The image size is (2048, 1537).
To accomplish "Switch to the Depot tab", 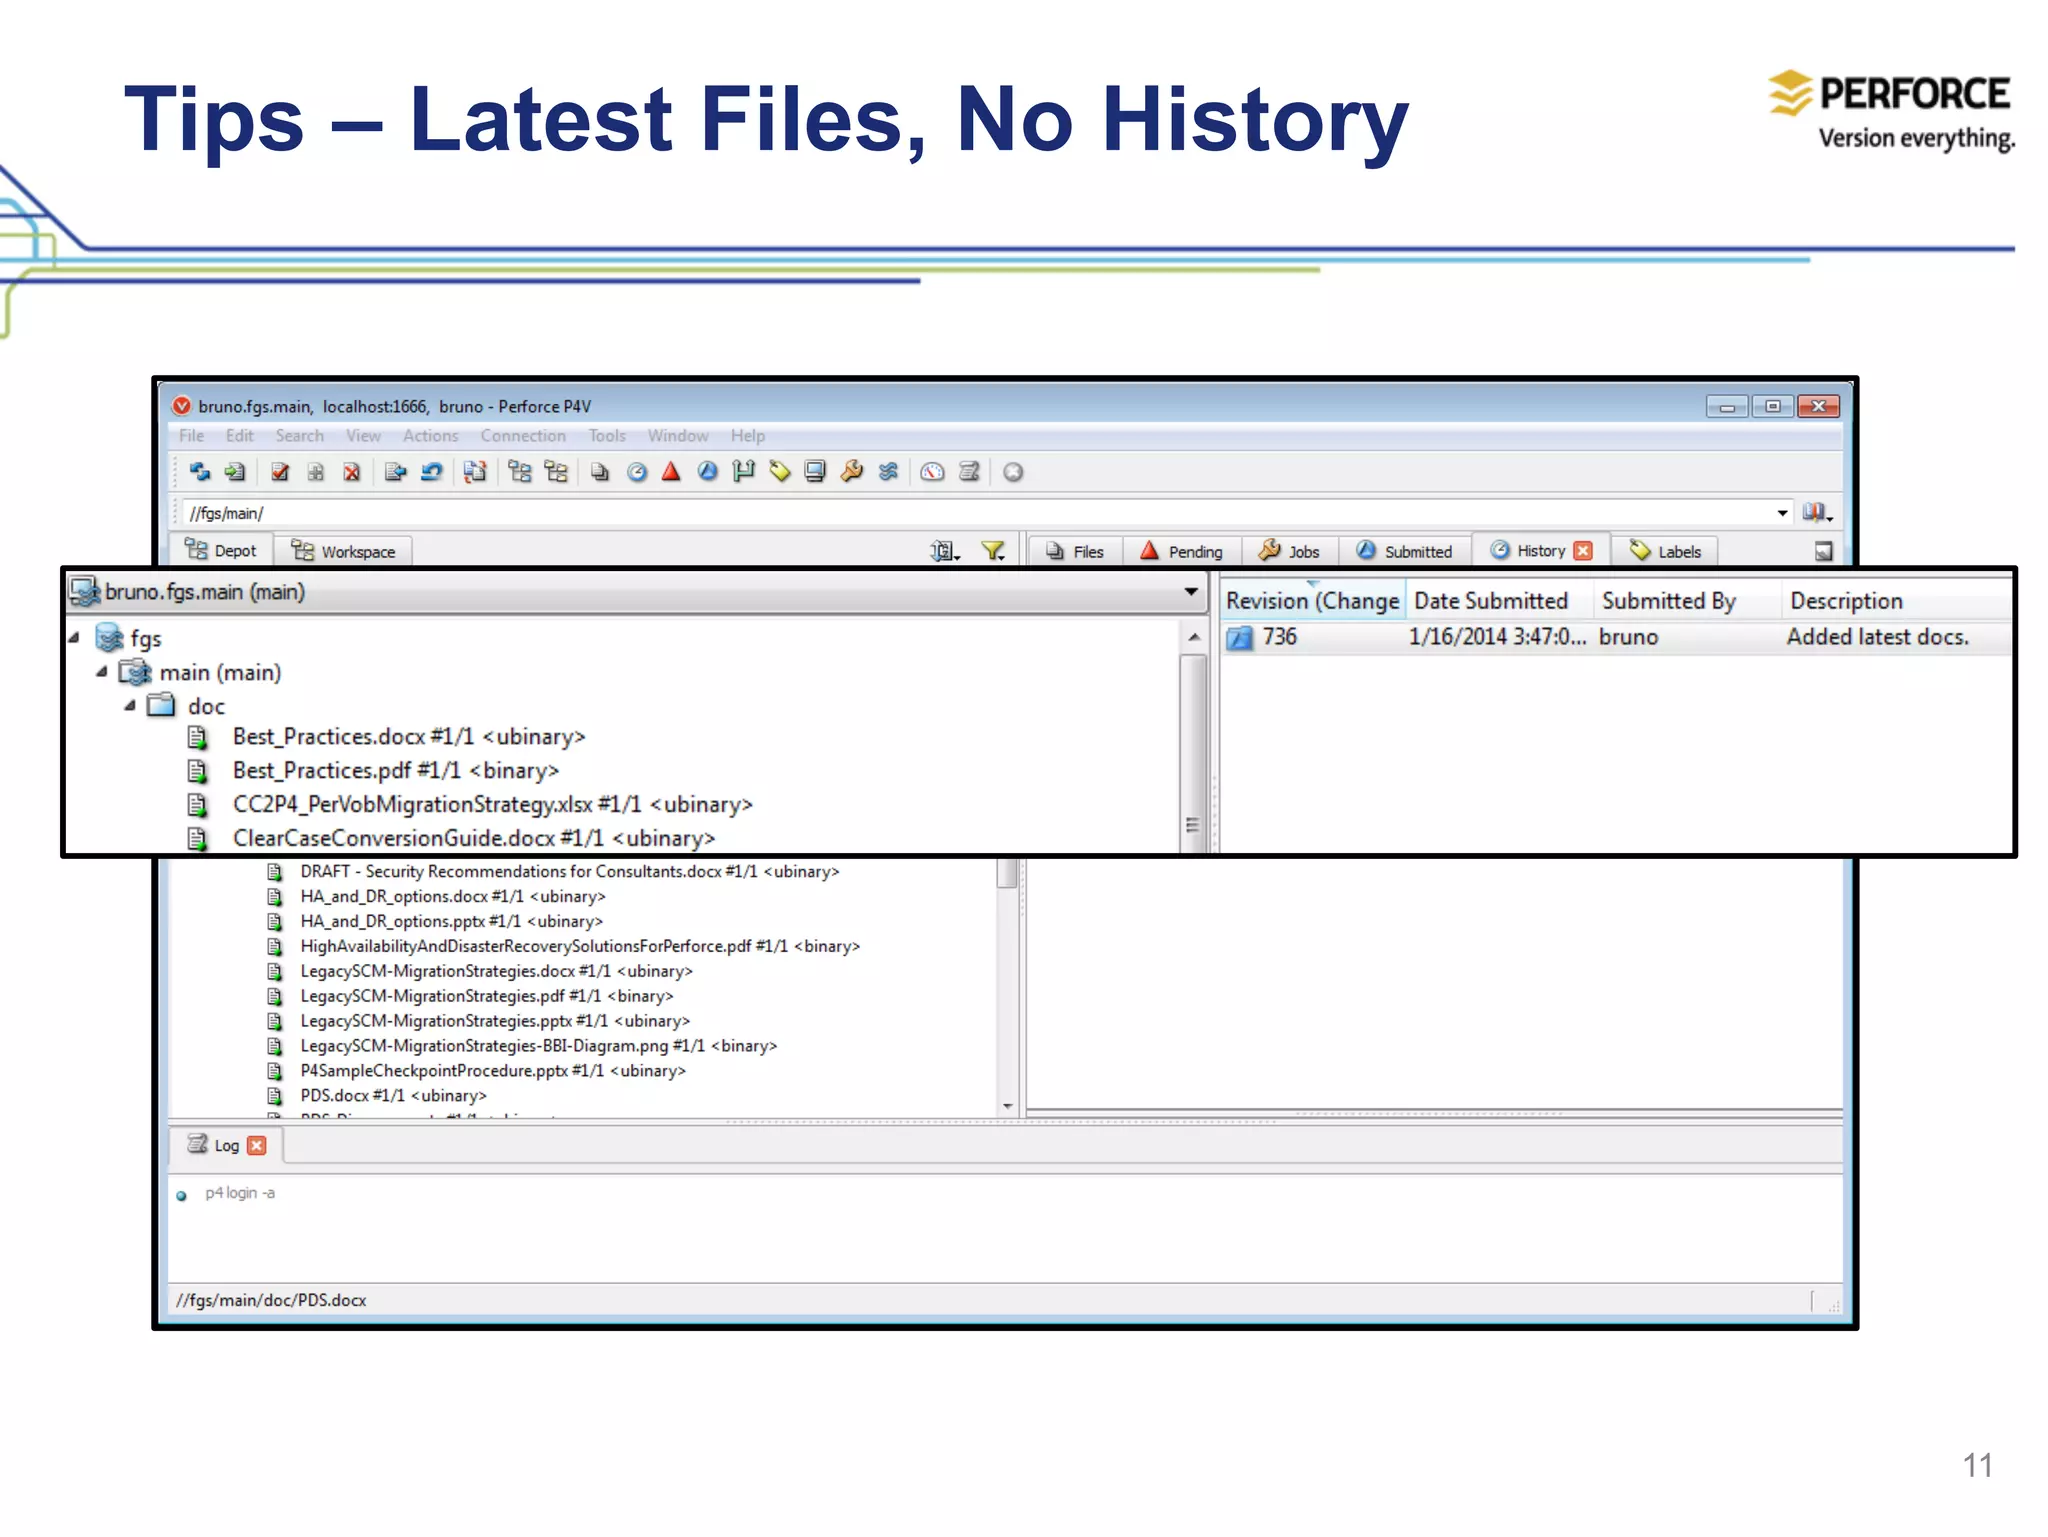I will (x=221, y=551).
